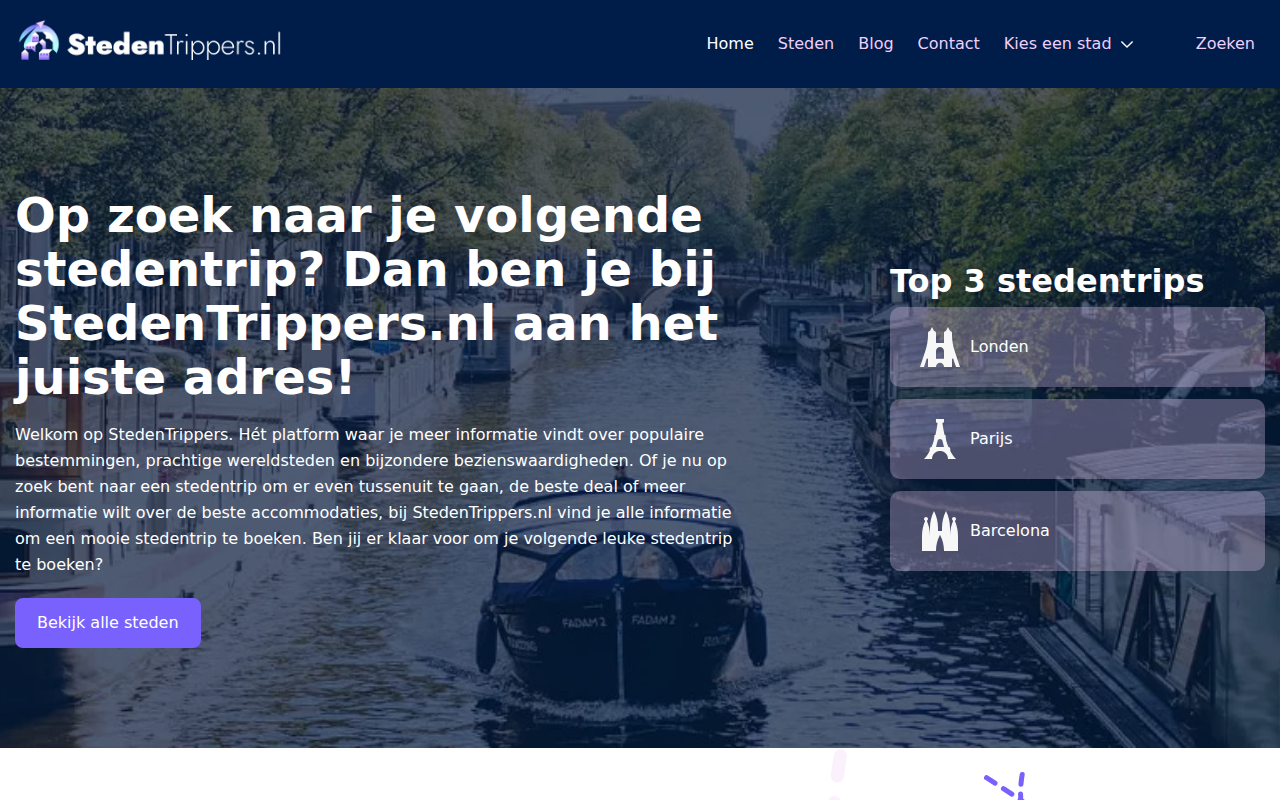Viewport: 1280px width, 800px height.
Task: Open the Parijs city trip card
Action: tap(1077, 439)
